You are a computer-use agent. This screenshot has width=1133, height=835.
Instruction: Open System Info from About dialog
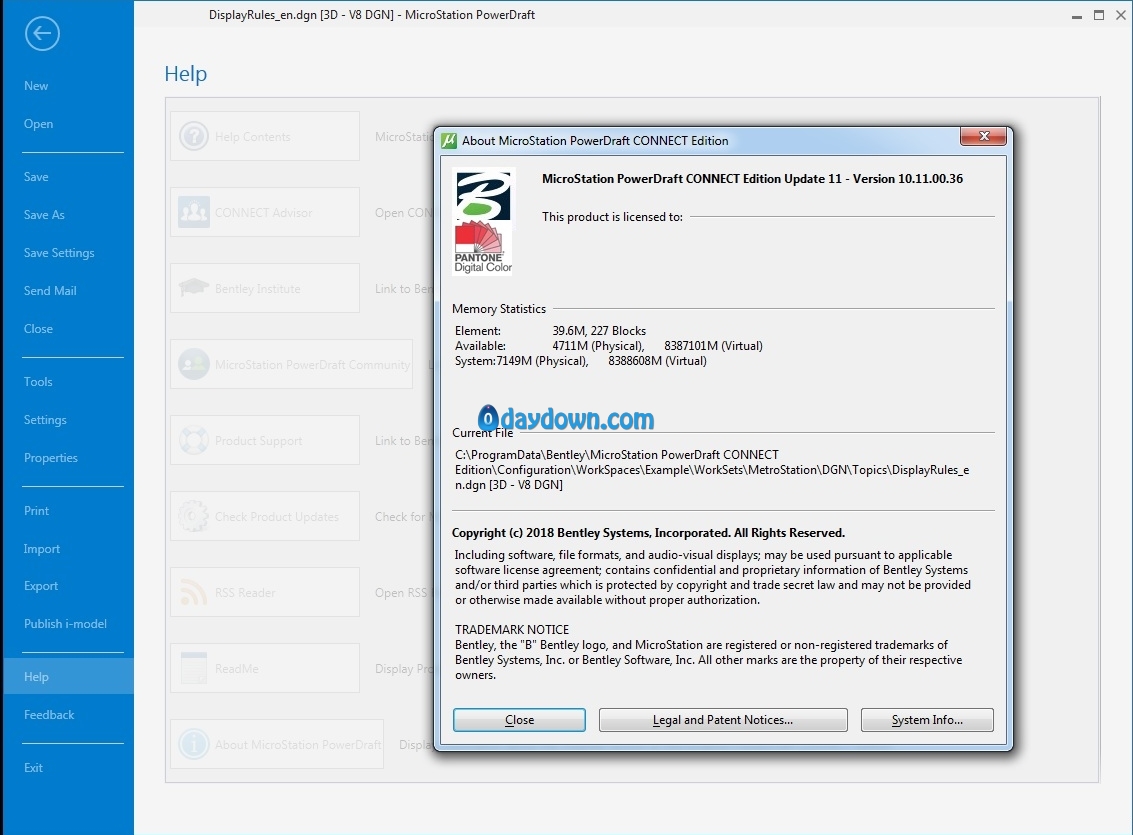(927, 720)
